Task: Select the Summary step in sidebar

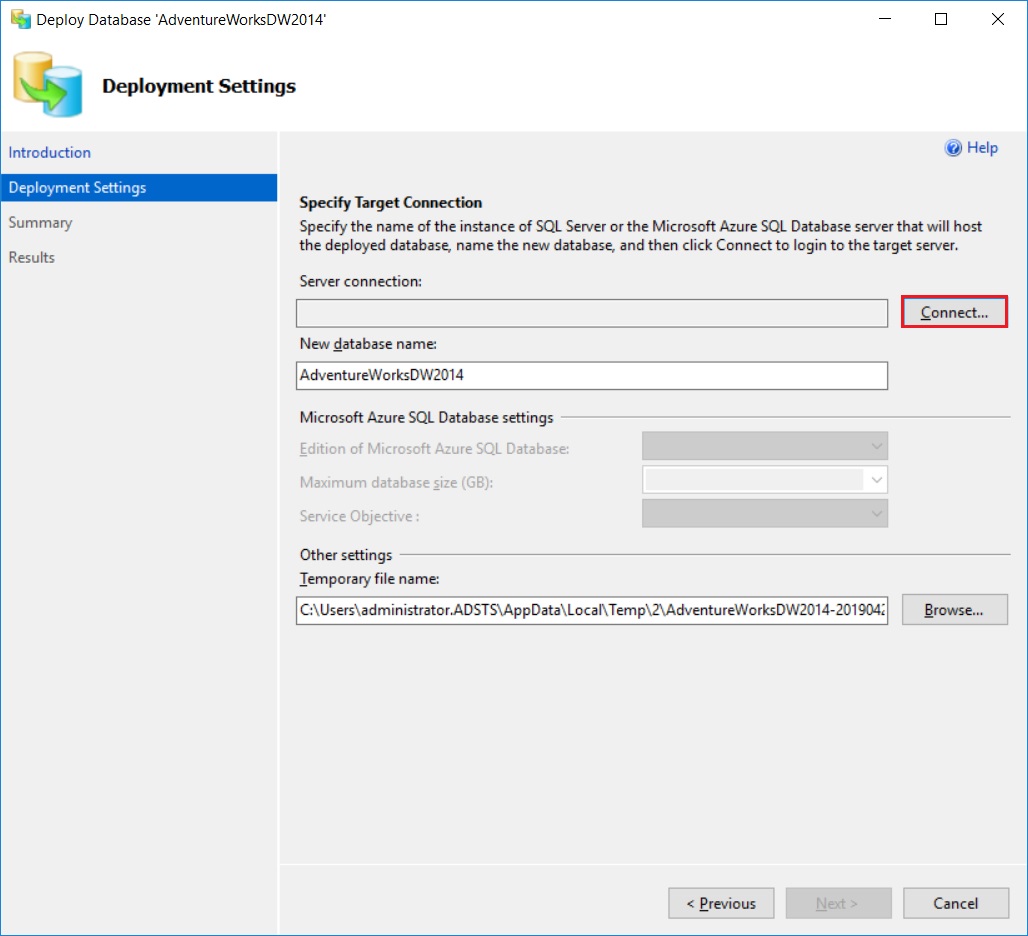Action: (40, 222)
